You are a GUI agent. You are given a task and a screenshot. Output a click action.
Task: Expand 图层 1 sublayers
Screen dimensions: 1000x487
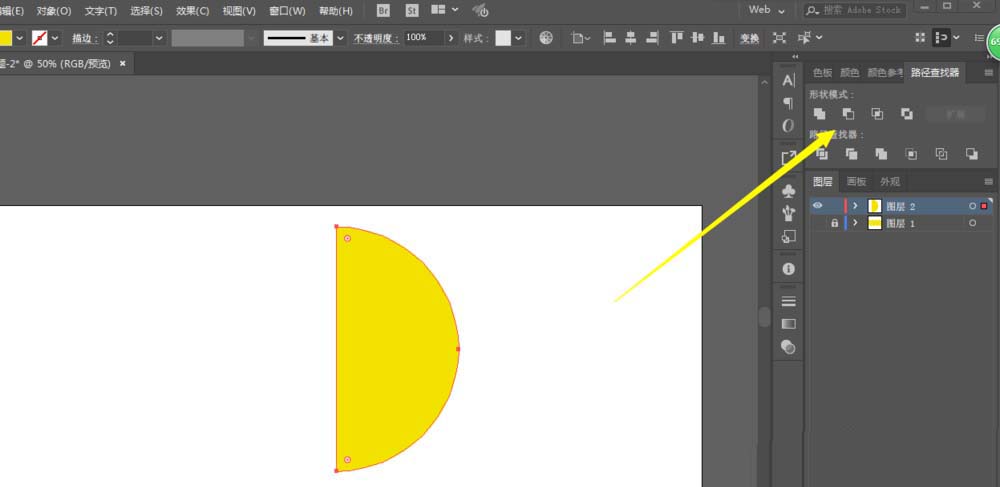pyautogui.click(x=855, y=223)
